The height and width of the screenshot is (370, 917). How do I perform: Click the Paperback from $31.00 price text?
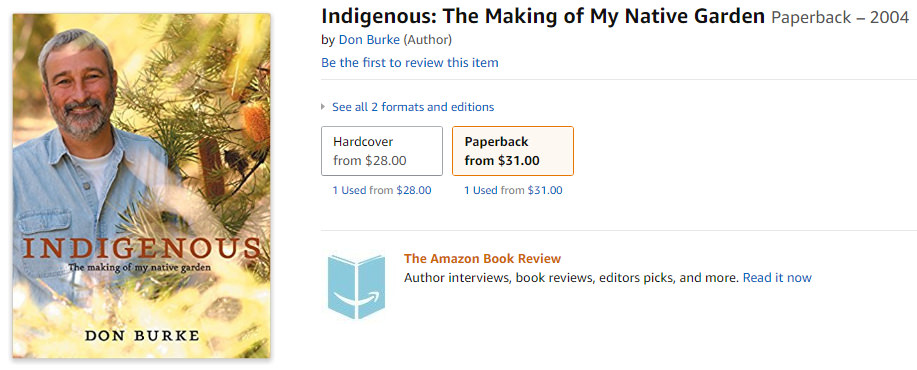[x=502, y=161]
